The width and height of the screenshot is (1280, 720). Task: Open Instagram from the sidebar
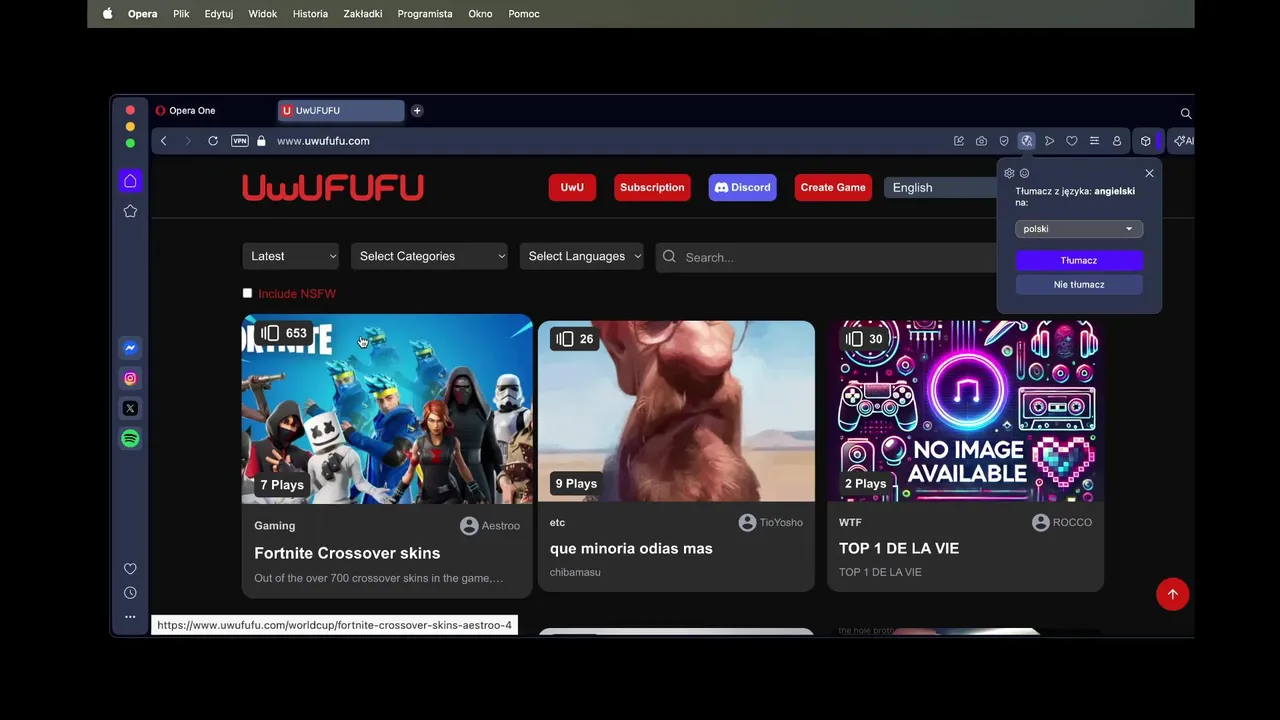130,378
